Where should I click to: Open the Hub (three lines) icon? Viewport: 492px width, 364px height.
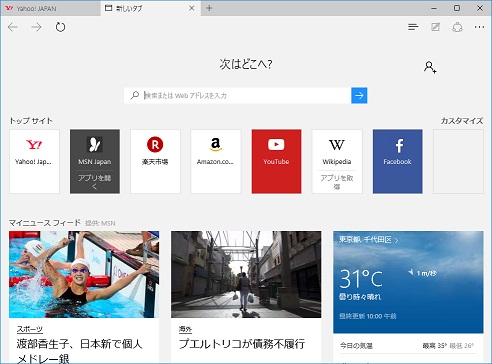[x=413, y=27]
